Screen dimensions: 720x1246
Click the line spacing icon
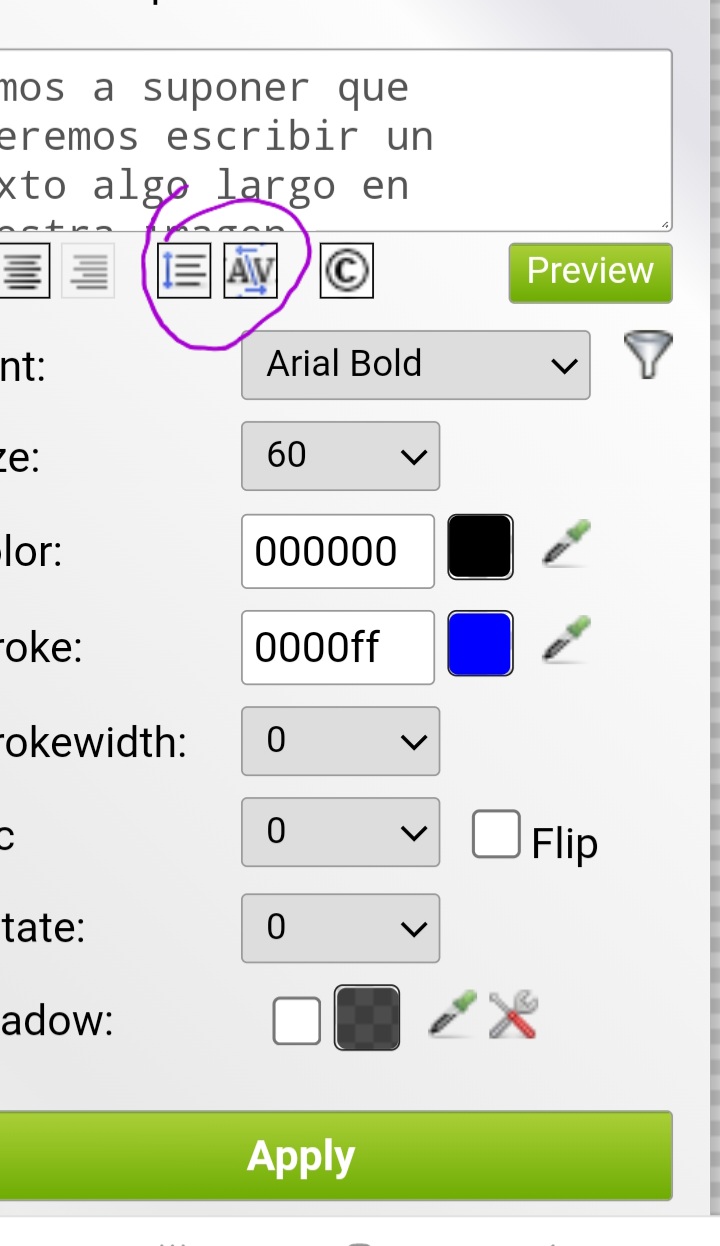click(184, 271)
